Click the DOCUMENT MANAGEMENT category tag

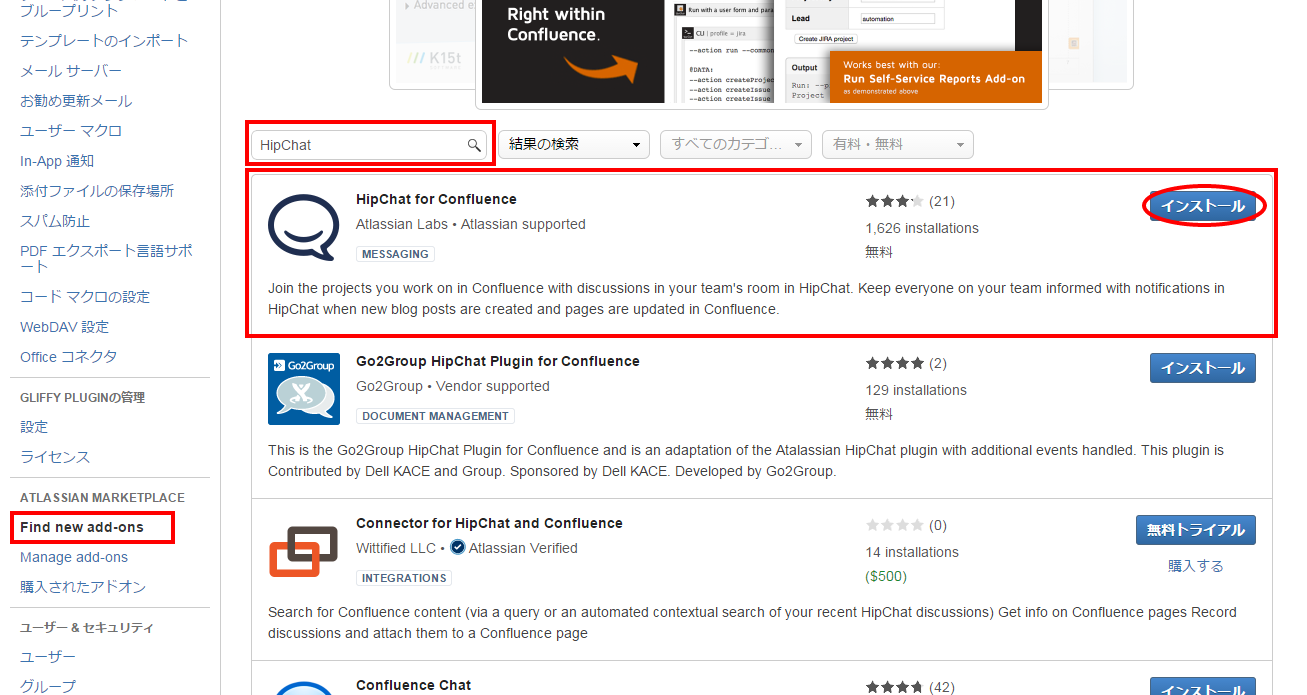435,416
